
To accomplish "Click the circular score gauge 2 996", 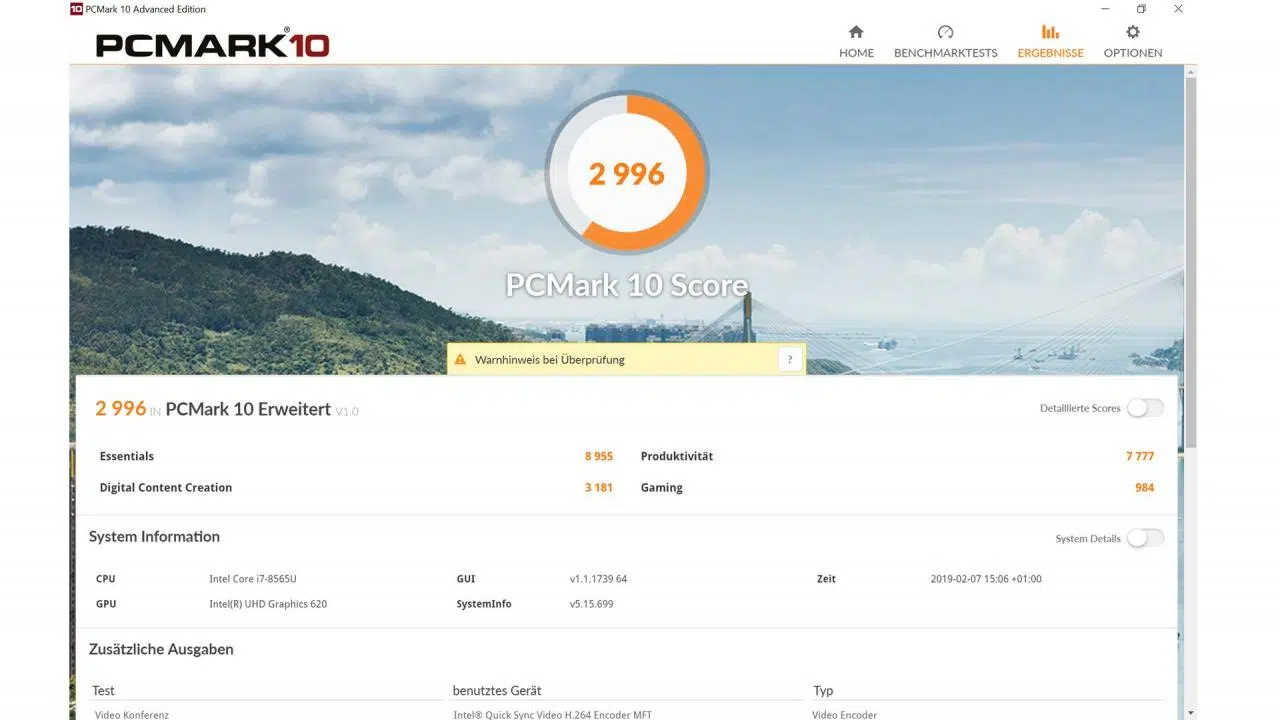I will (627, 173).
